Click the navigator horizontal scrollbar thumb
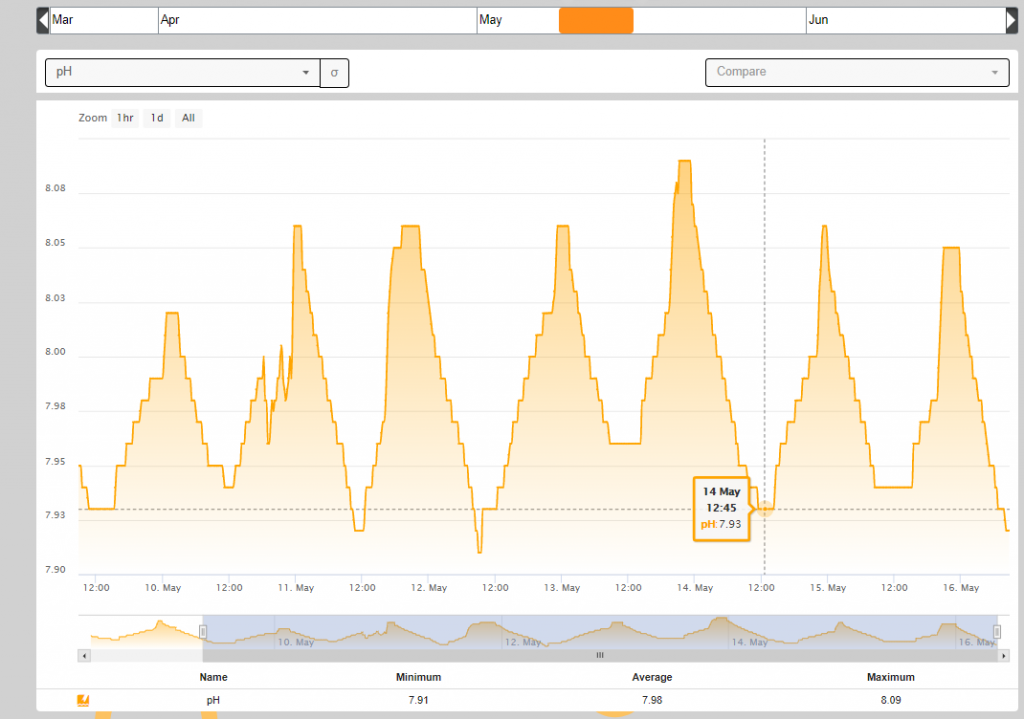 pyautogui.click(x=600, y=656)
